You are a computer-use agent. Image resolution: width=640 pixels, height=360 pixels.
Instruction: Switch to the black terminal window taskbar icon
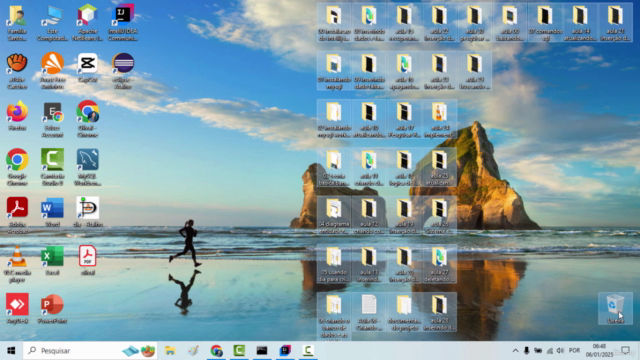click(x=262, y=351)
